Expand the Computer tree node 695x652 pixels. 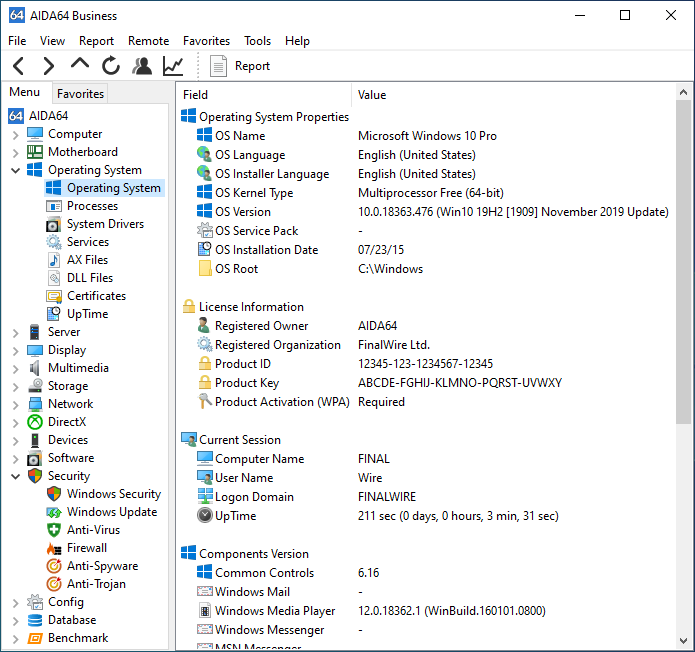point(15,135)
